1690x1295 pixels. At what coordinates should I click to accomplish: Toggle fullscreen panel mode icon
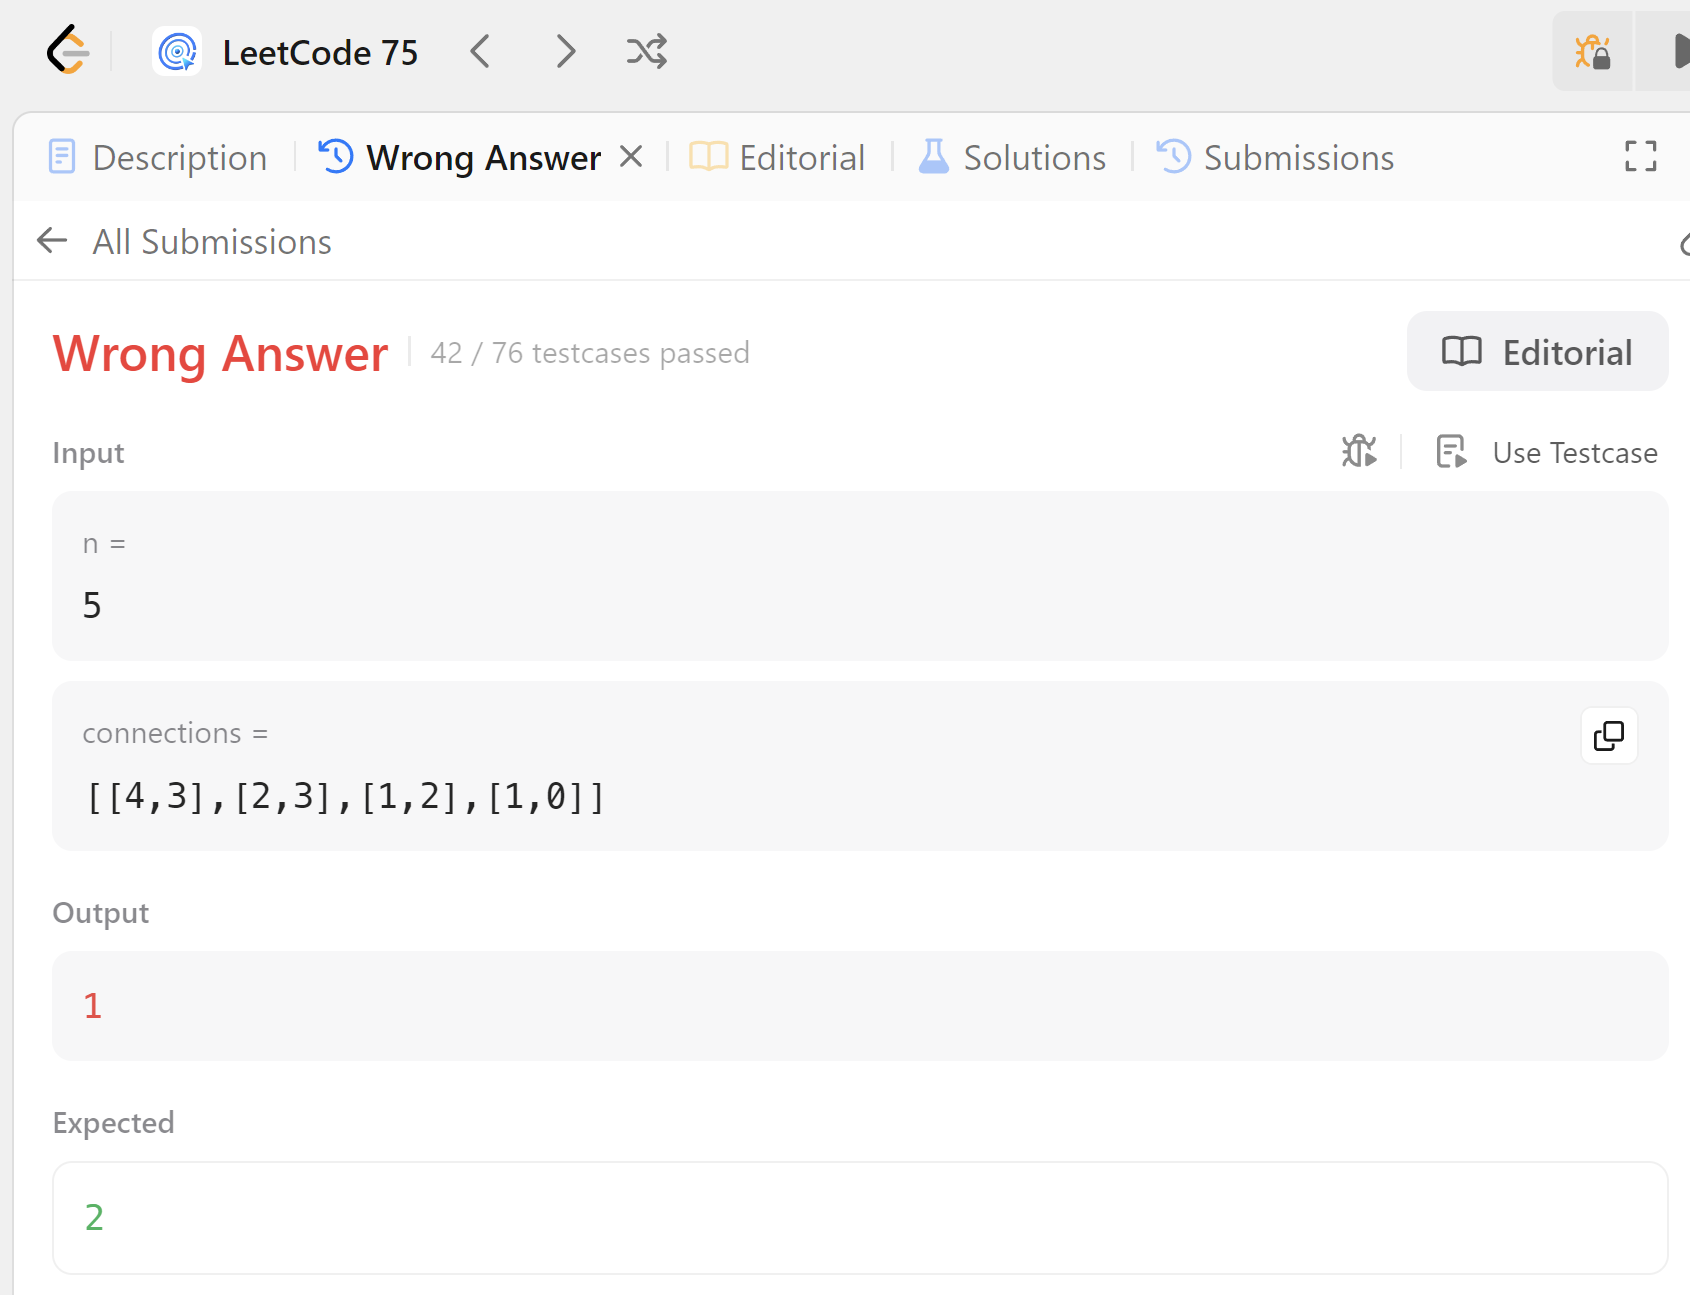[1640, 156]
